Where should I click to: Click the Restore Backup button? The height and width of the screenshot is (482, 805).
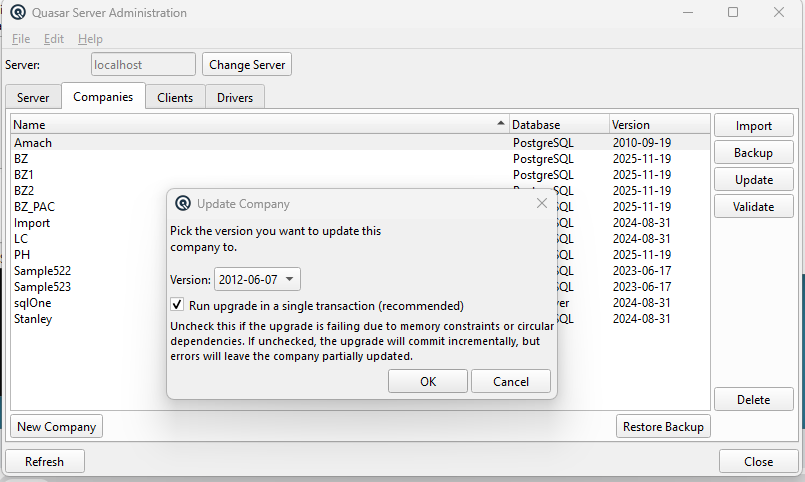point(663,427)
